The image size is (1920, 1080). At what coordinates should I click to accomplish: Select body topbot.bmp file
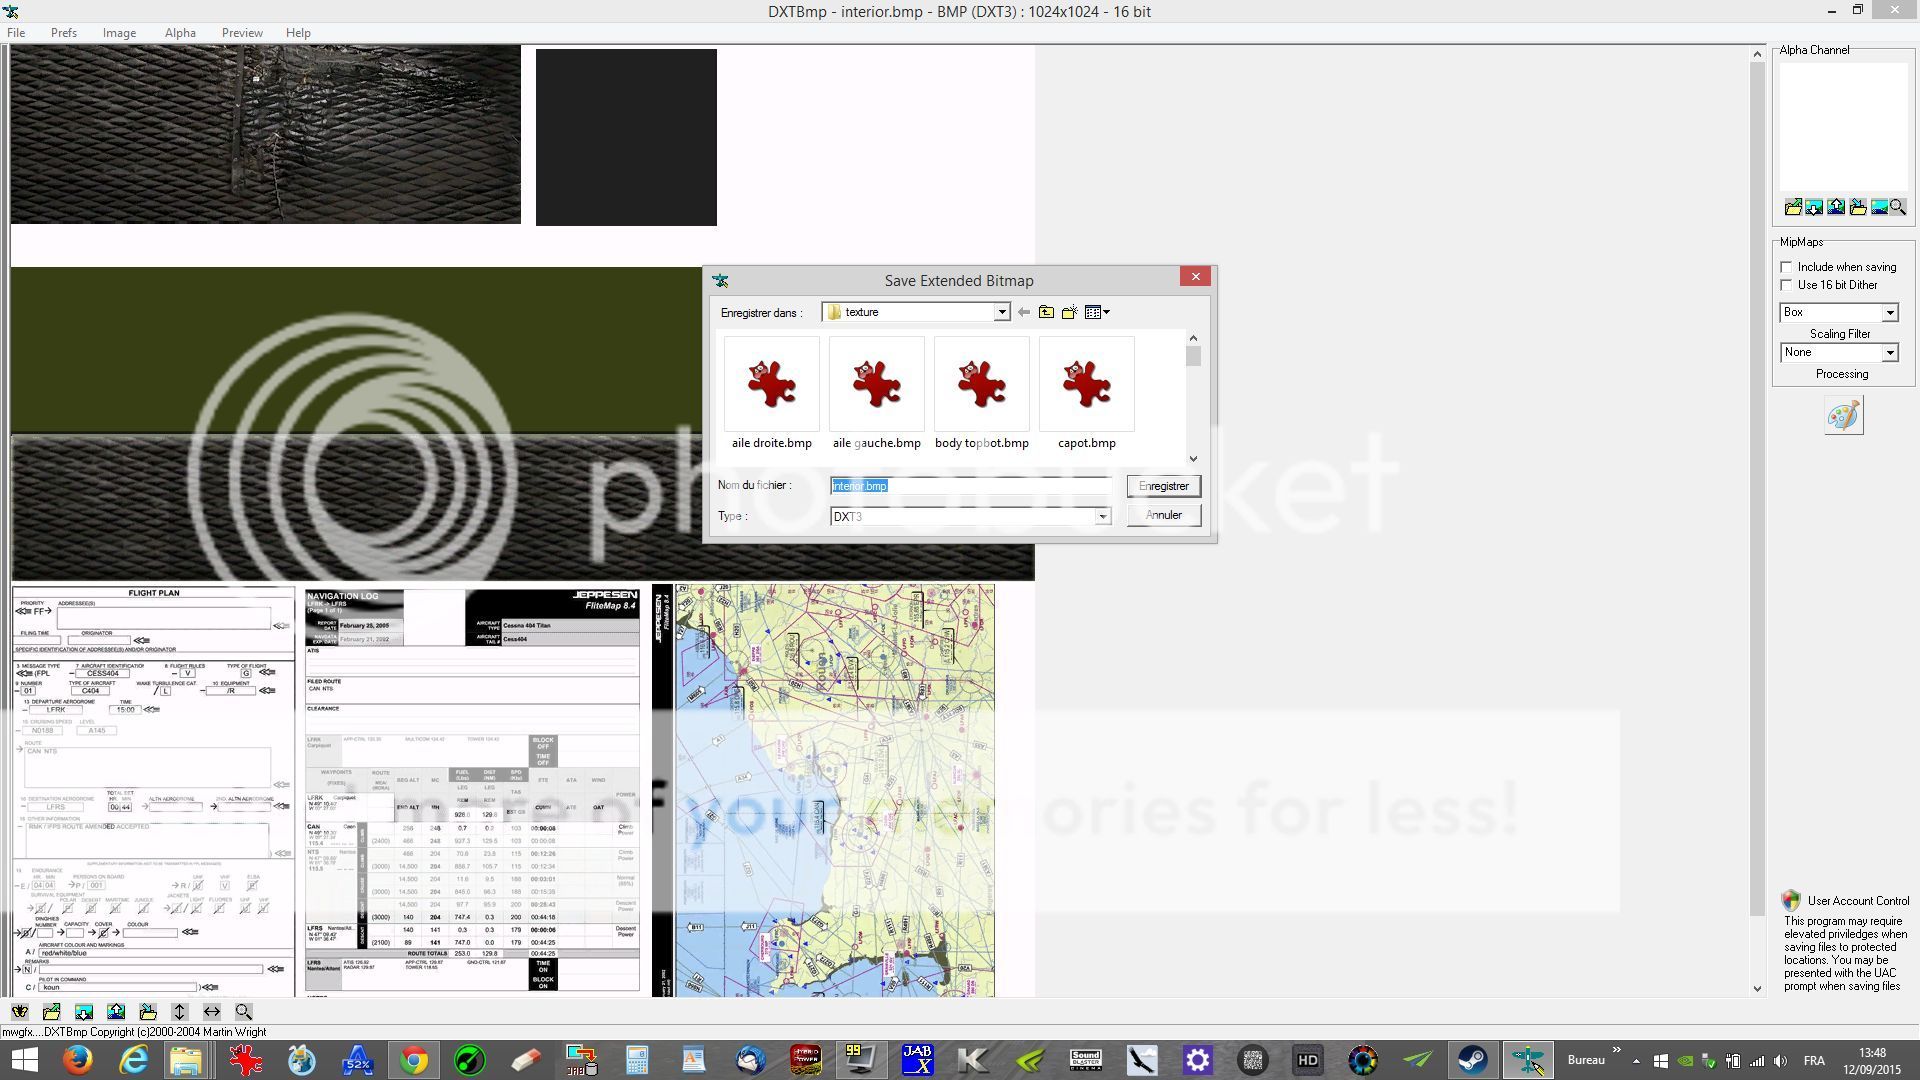tap(982, 394)
